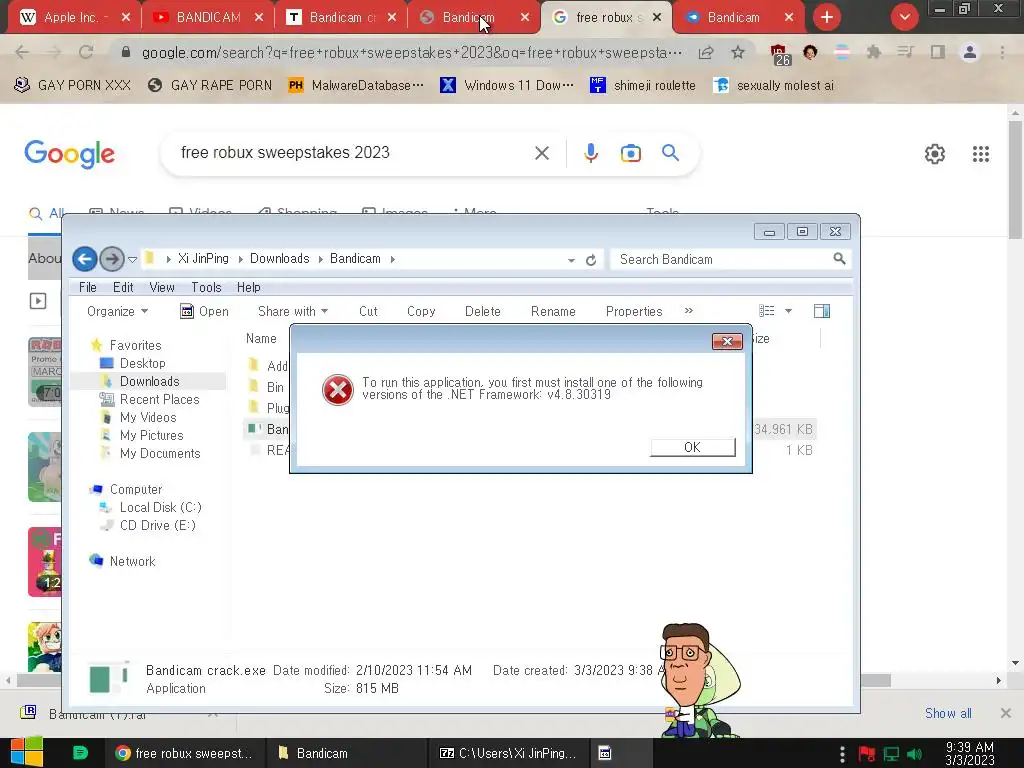The image size is (1024, 768).
Task: Change the Explorer view layout icon
Action: tap(767, 311)
